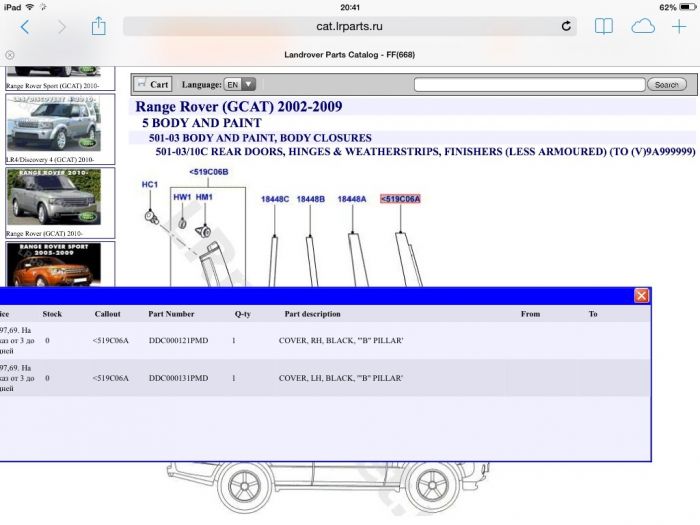Viewport: 700px width, 525px height.
Task: Click COVER, LH, BLACK B PILLAR description
Action: point(341,378)
